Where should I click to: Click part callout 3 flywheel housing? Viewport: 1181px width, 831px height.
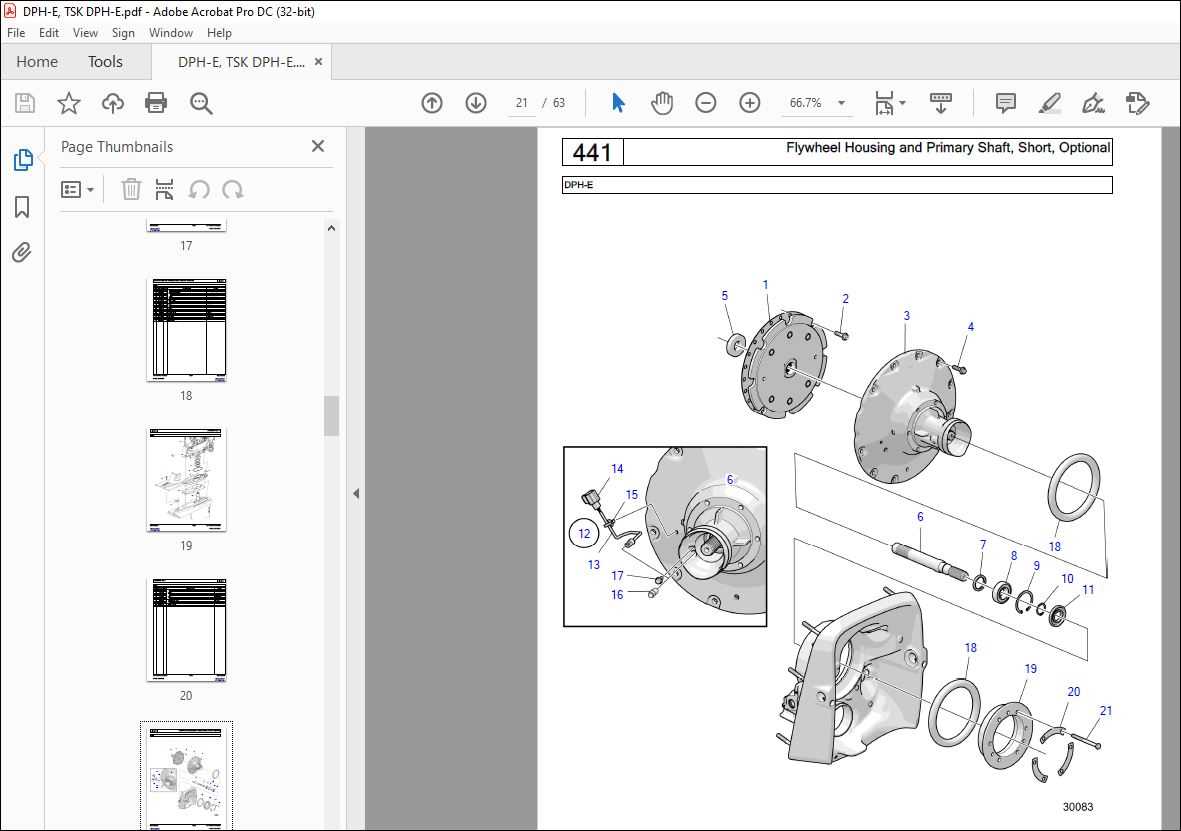[x=906, y=316]
